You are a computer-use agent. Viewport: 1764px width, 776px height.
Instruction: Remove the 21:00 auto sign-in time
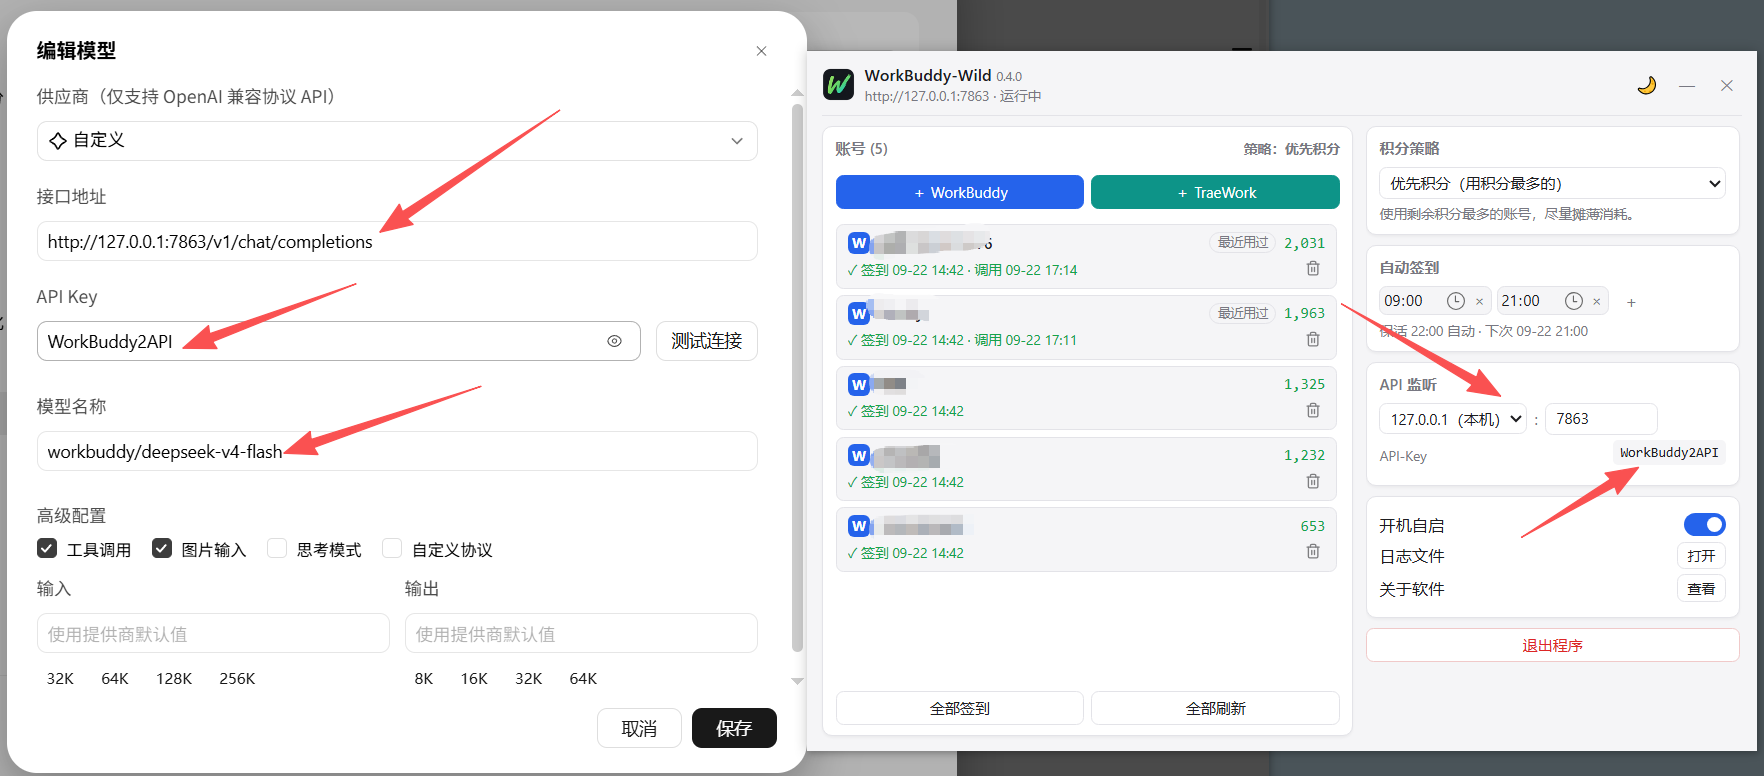point(1596,301)
